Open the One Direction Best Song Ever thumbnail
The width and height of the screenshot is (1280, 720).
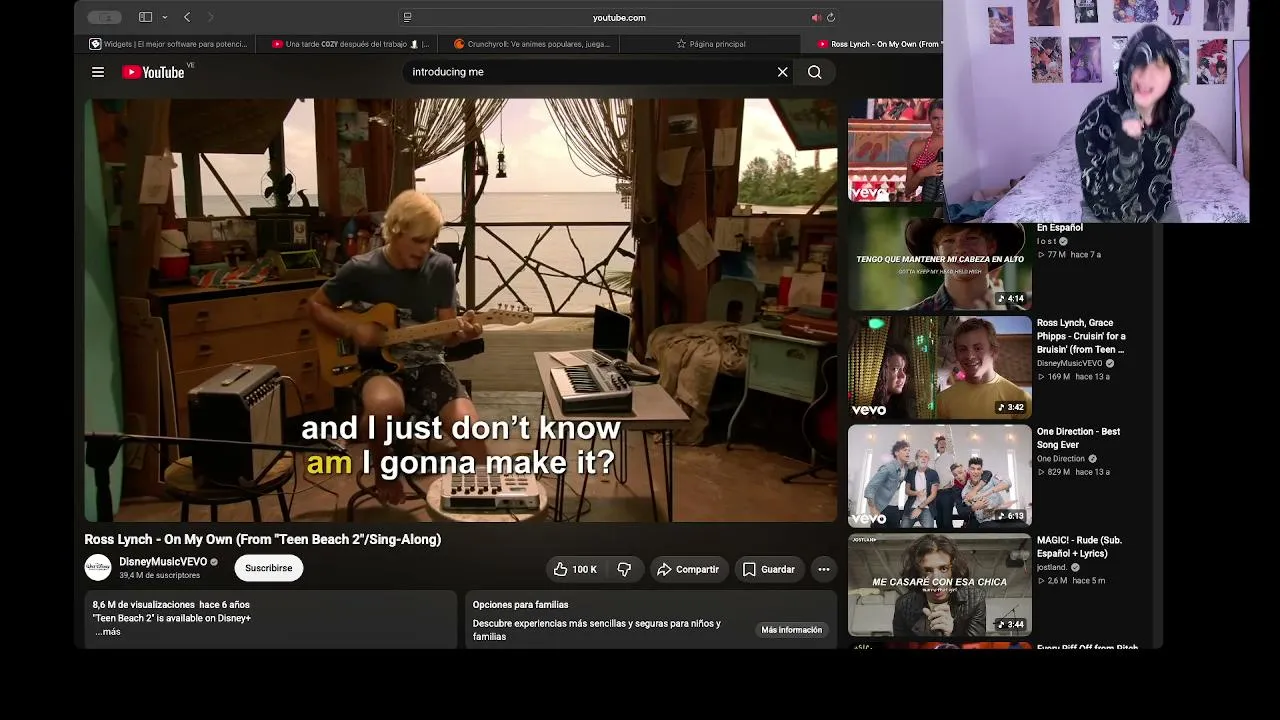pos(940,476)
